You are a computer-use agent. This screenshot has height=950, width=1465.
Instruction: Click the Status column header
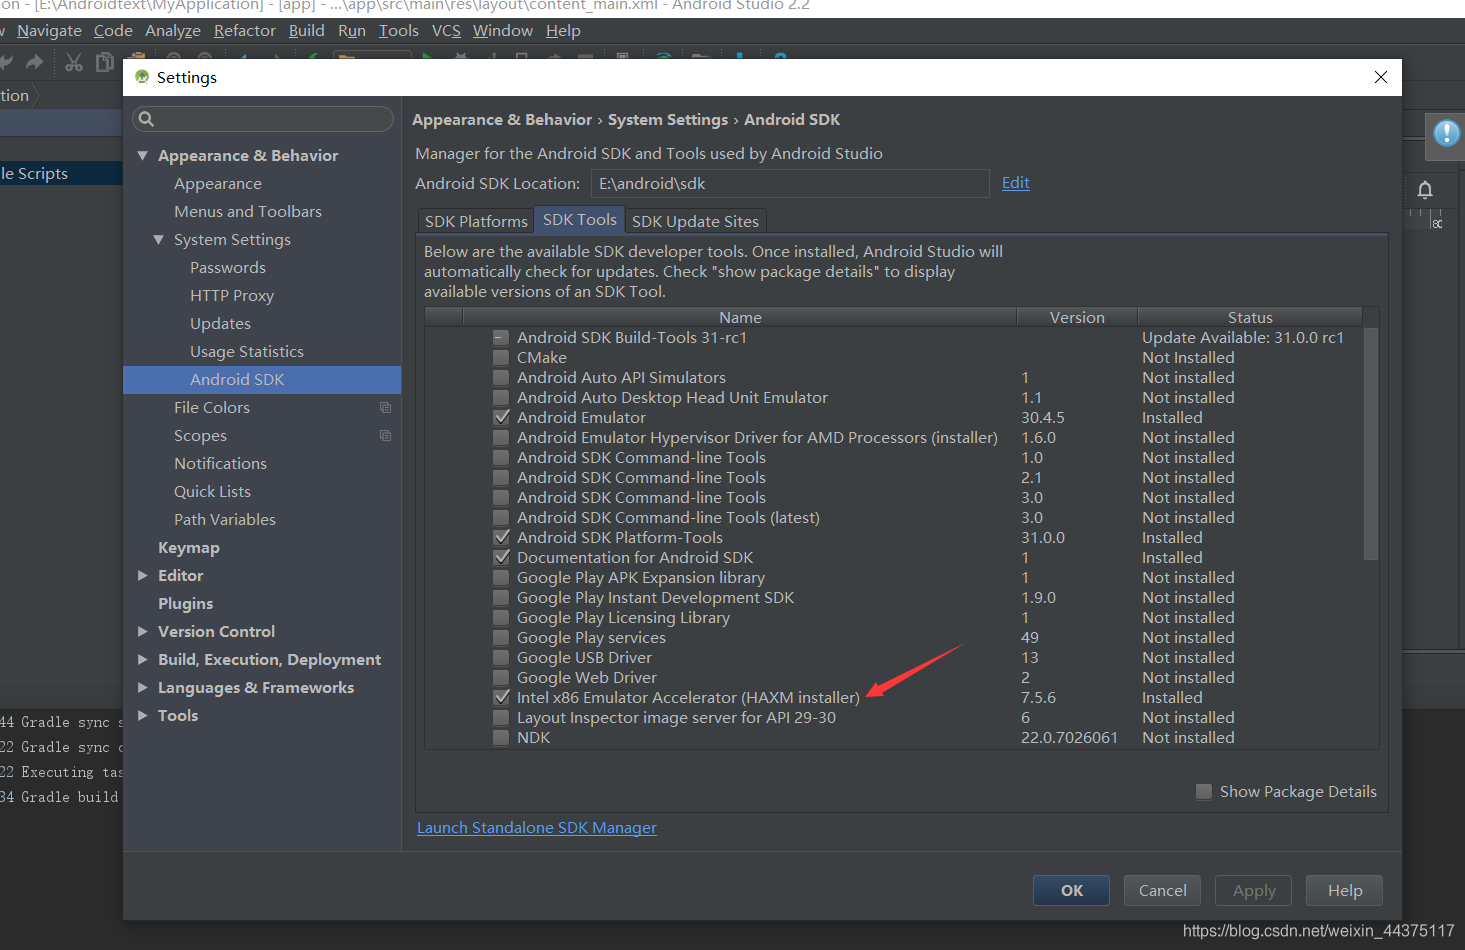coord(1250,317)
